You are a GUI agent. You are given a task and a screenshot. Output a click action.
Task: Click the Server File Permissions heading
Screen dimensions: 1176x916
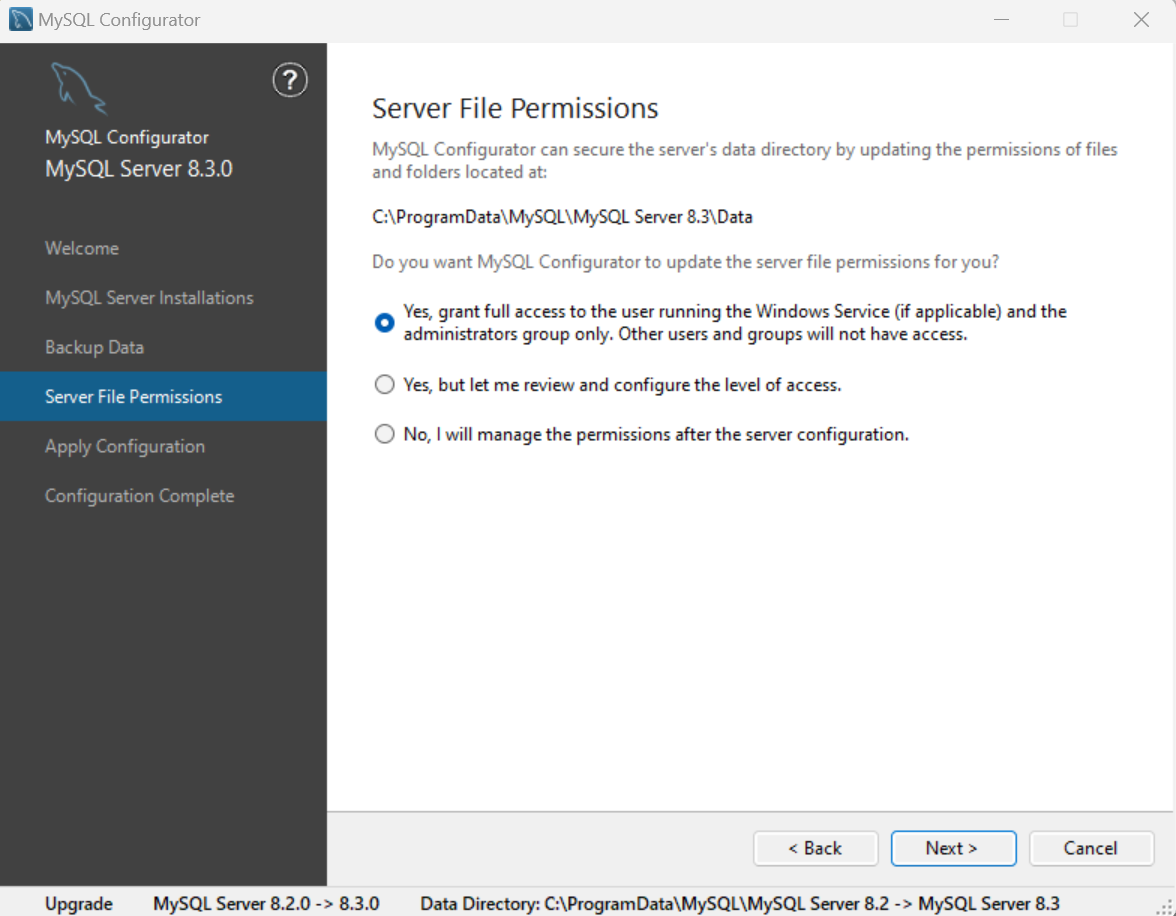515,108
